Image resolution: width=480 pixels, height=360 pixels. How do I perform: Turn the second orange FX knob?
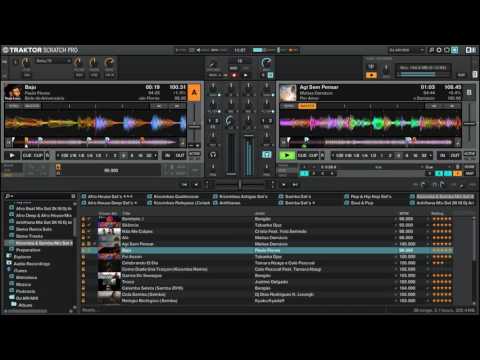point(93,62)
